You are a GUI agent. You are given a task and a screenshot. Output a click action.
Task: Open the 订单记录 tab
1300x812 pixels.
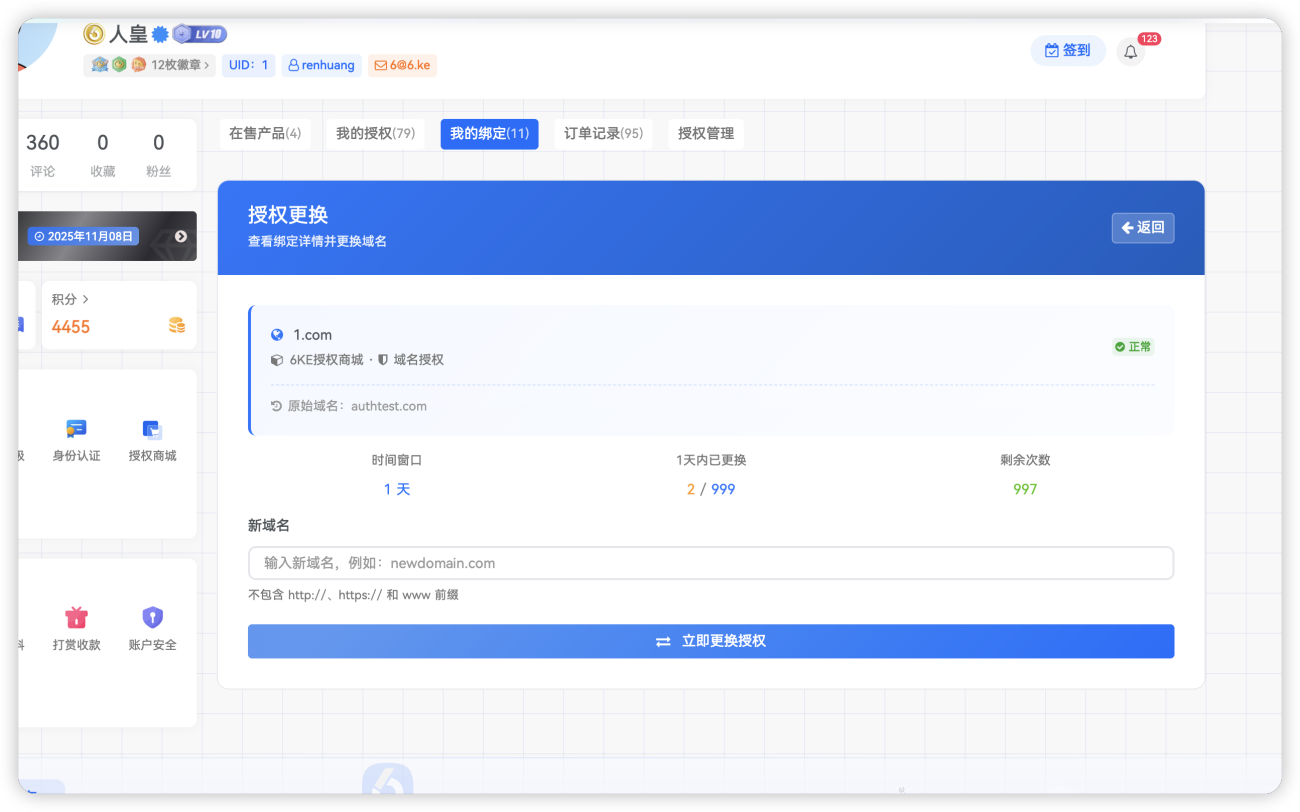603,134
